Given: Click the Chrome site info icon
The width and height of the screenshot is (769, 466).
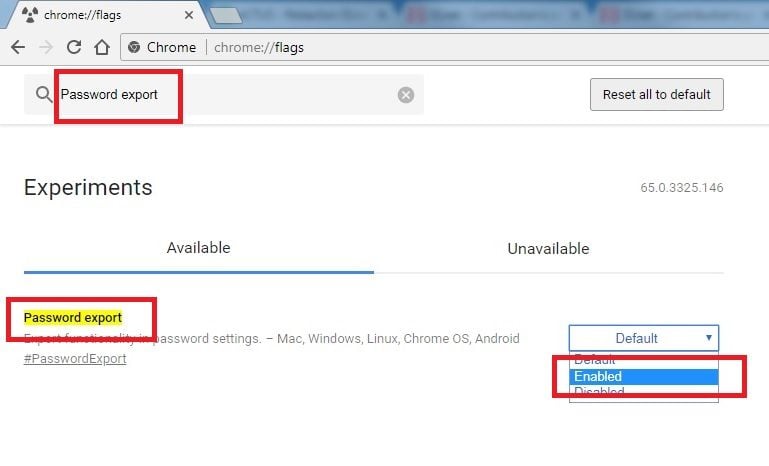Looking at the screenshot, I should coord(133,47).
